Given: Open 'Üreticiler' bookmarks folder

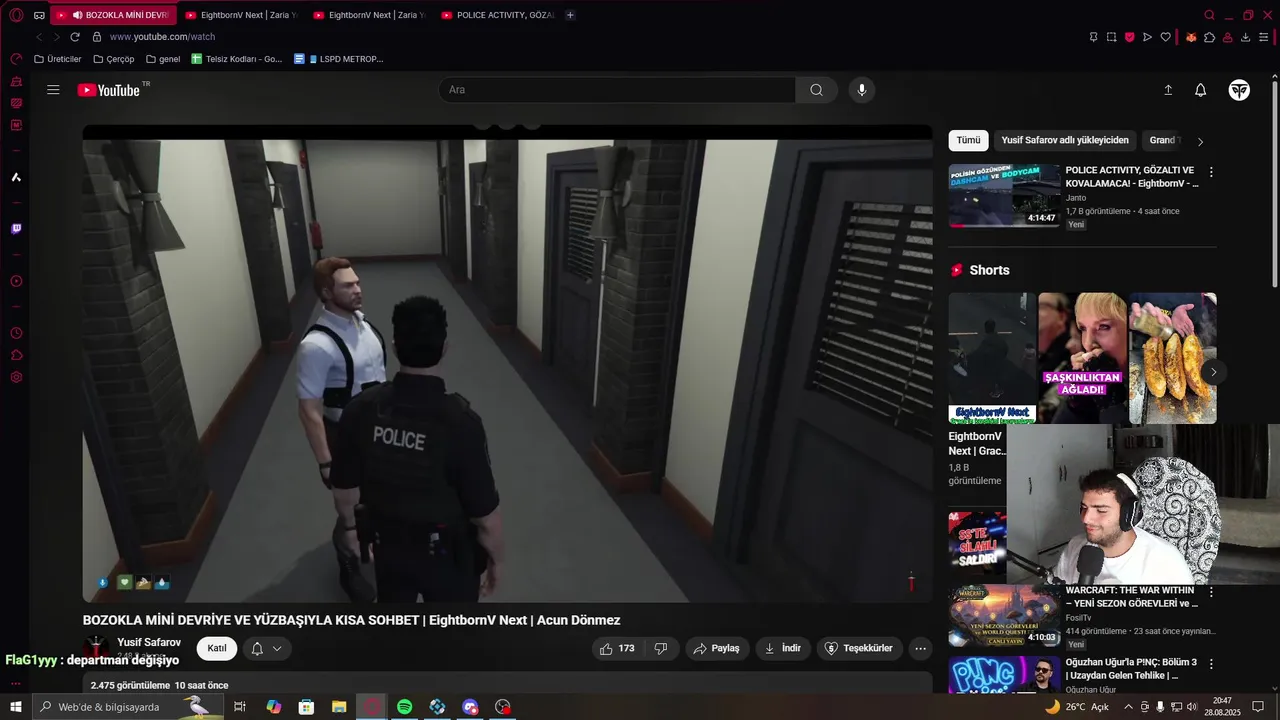Looking at the screenshot, I should pos(58,59).
